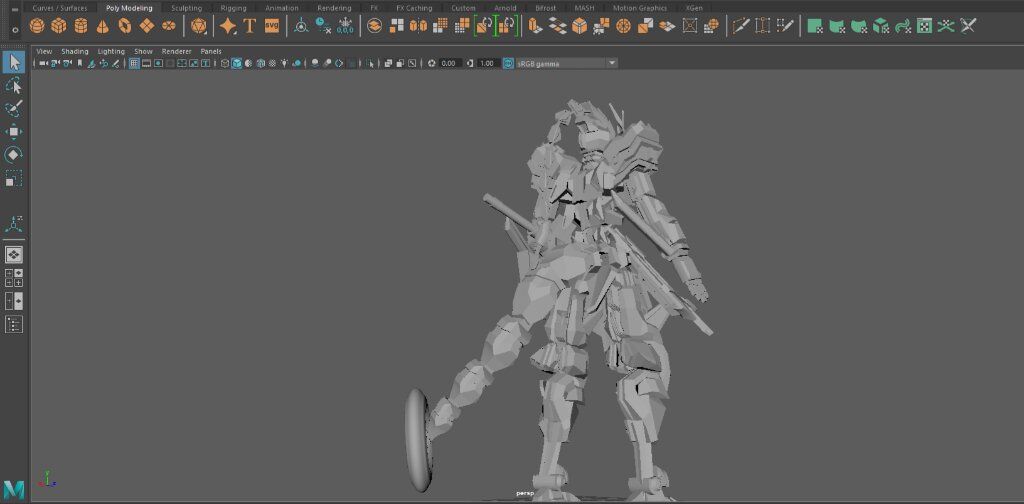The height and width of the screenshot is (504, 1024).
Task: Create a polygon cone from shelf
Action: coord(103,26)
